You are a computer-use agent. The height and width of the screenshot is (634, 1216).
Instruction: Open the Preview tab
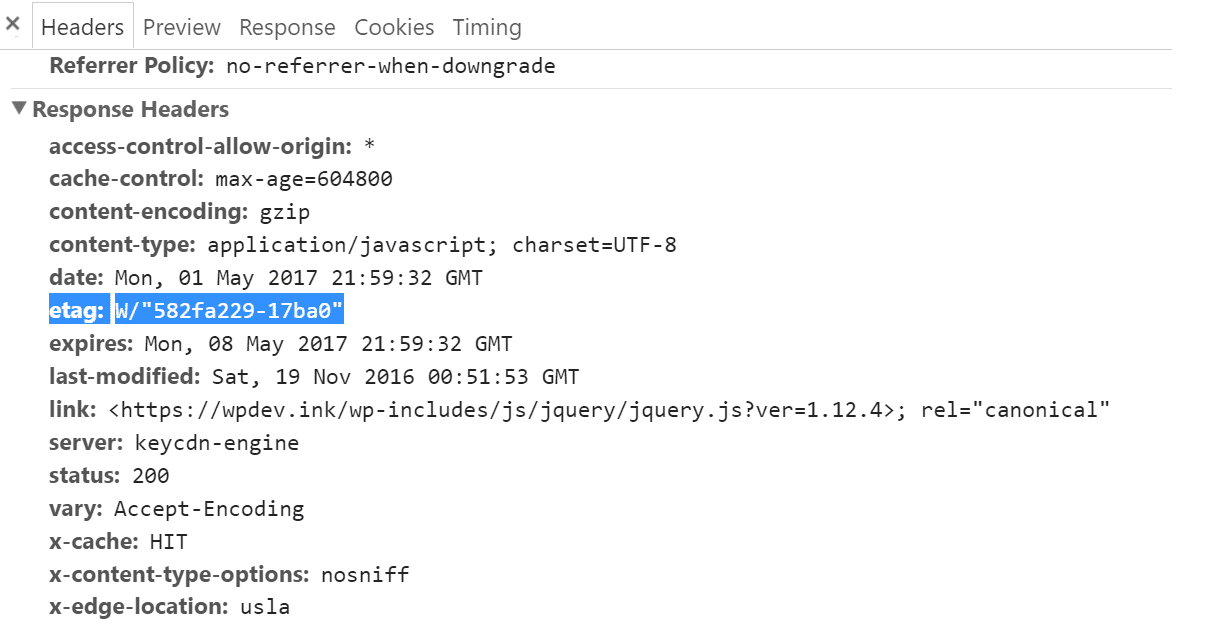coord(182,27)
